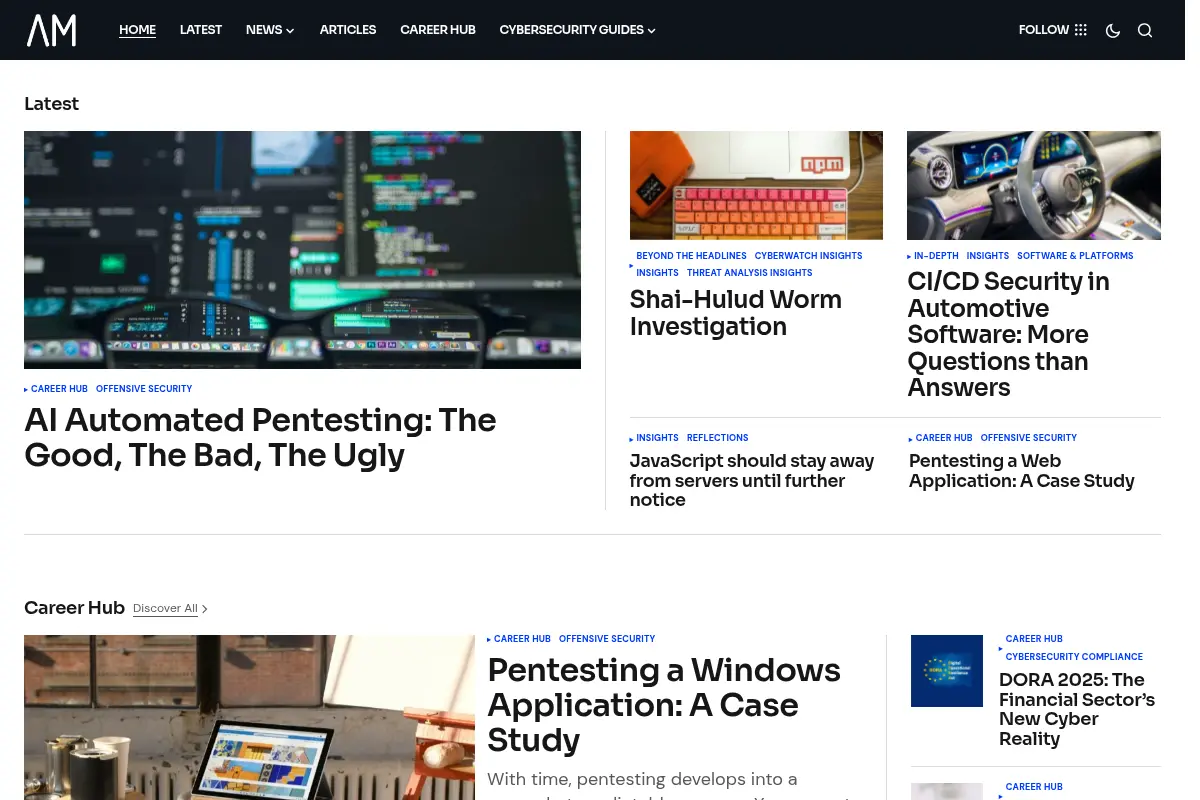Open the Shai-Hulud Worm Investigation article
This screenshot has height=800, width=1200.
click(x=736, y=313)
